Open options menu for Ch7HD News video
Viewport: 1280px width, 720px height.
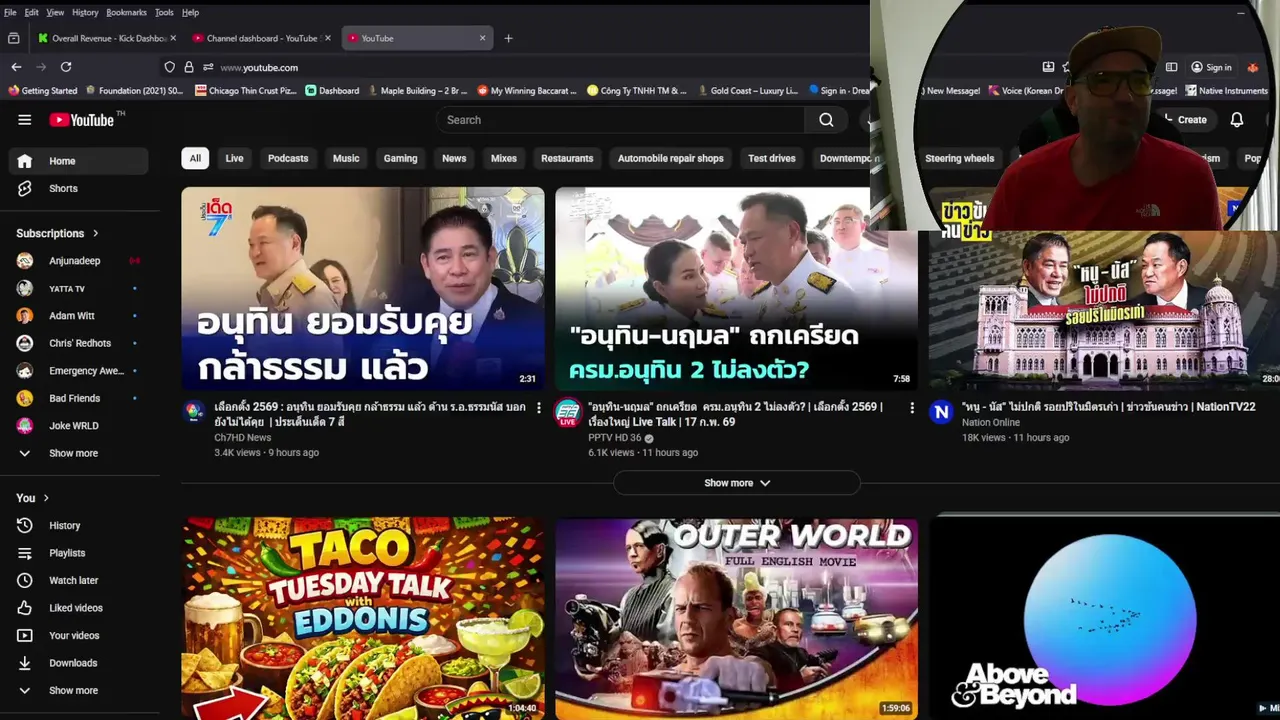pyautogui.click(x=539, y=408)
